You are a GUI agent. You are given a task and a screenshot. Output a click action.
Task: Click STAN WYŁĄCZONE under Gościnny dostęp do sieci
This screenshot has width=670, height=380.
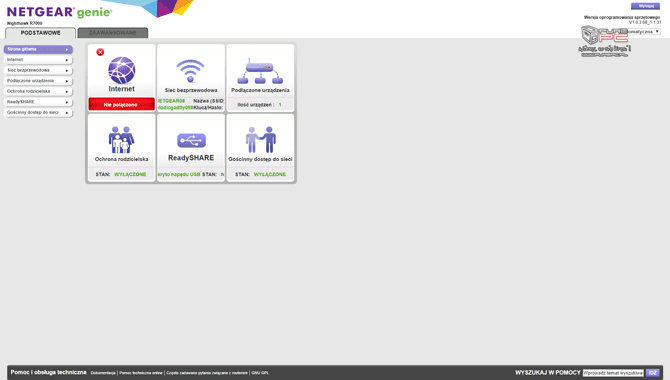[x=260, y=174]
